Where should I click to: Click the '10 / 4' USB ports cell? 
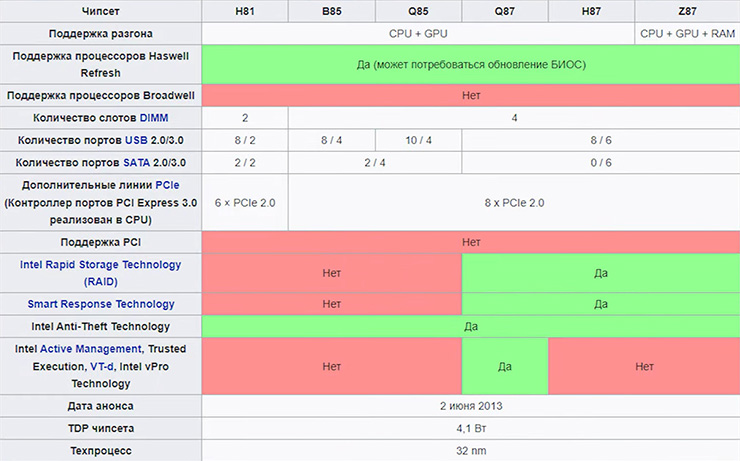tap(418, 140)
